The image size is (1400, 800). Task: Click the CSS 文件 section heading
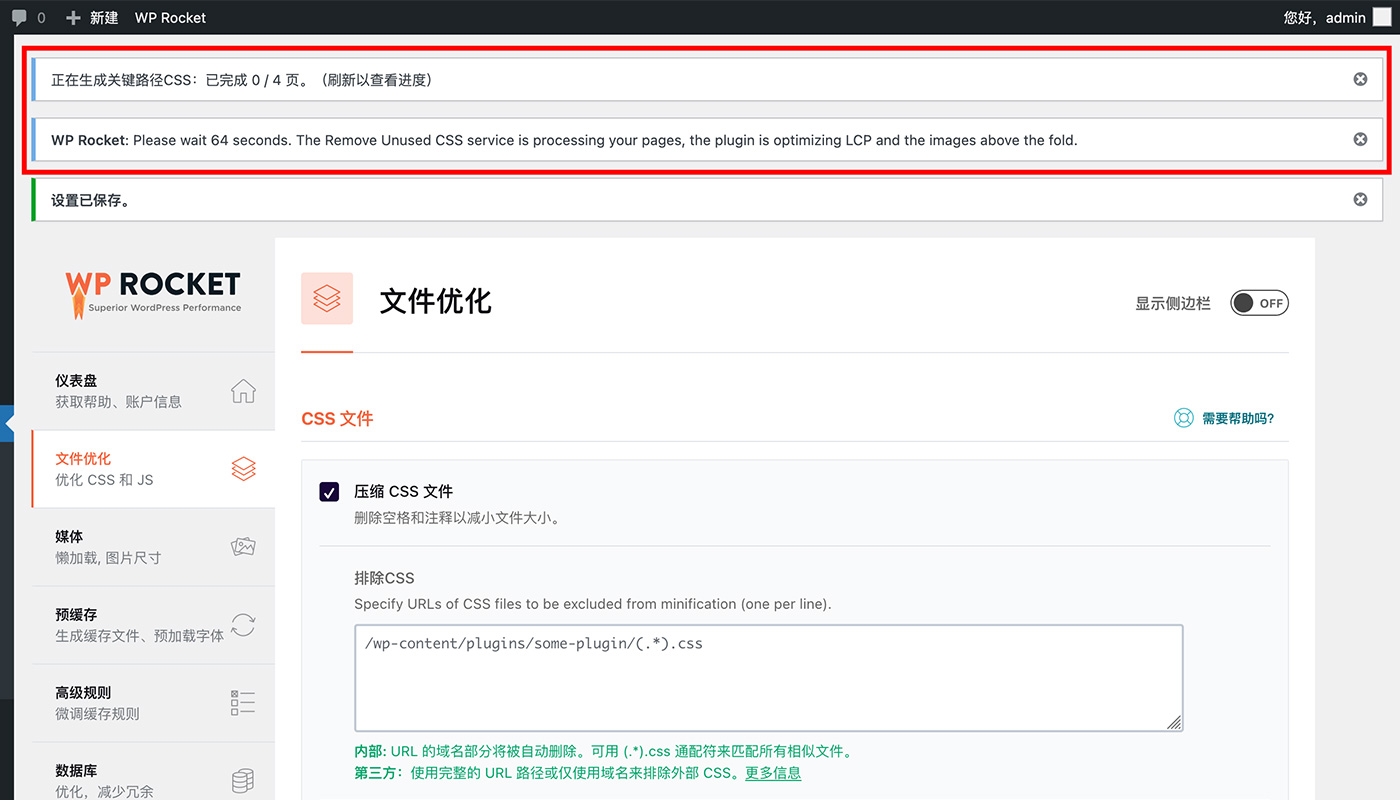(x=337, y=419)
